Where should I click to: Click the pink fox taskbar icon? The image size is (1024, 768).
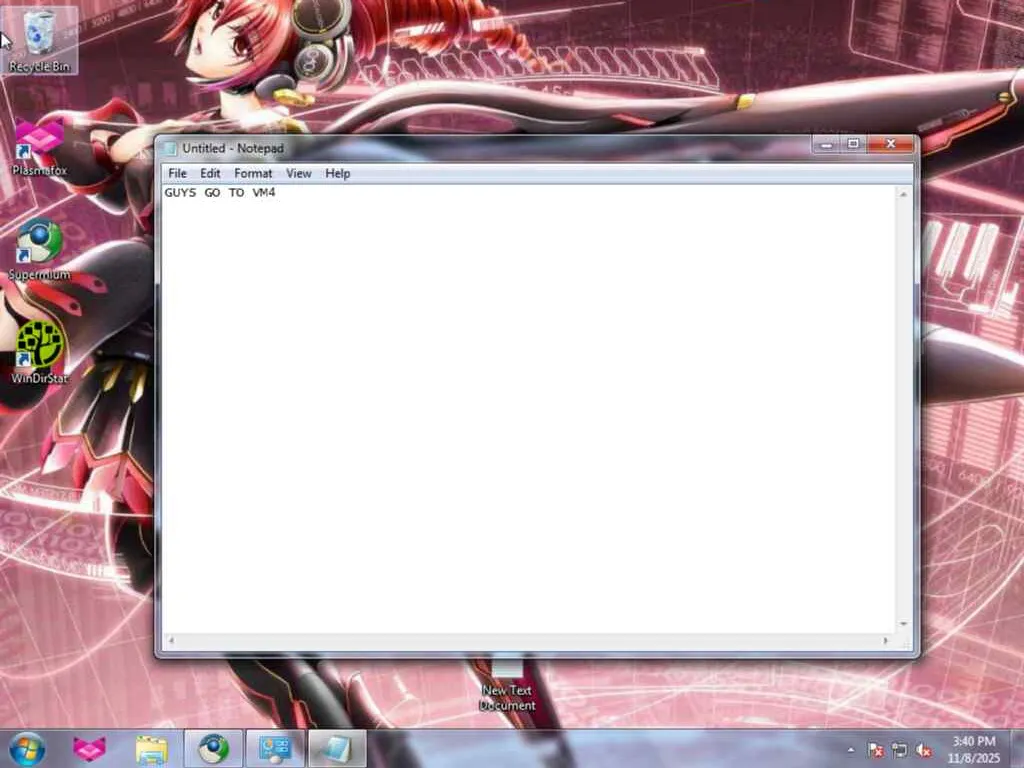pyautogui.click(x=89, y=749)
